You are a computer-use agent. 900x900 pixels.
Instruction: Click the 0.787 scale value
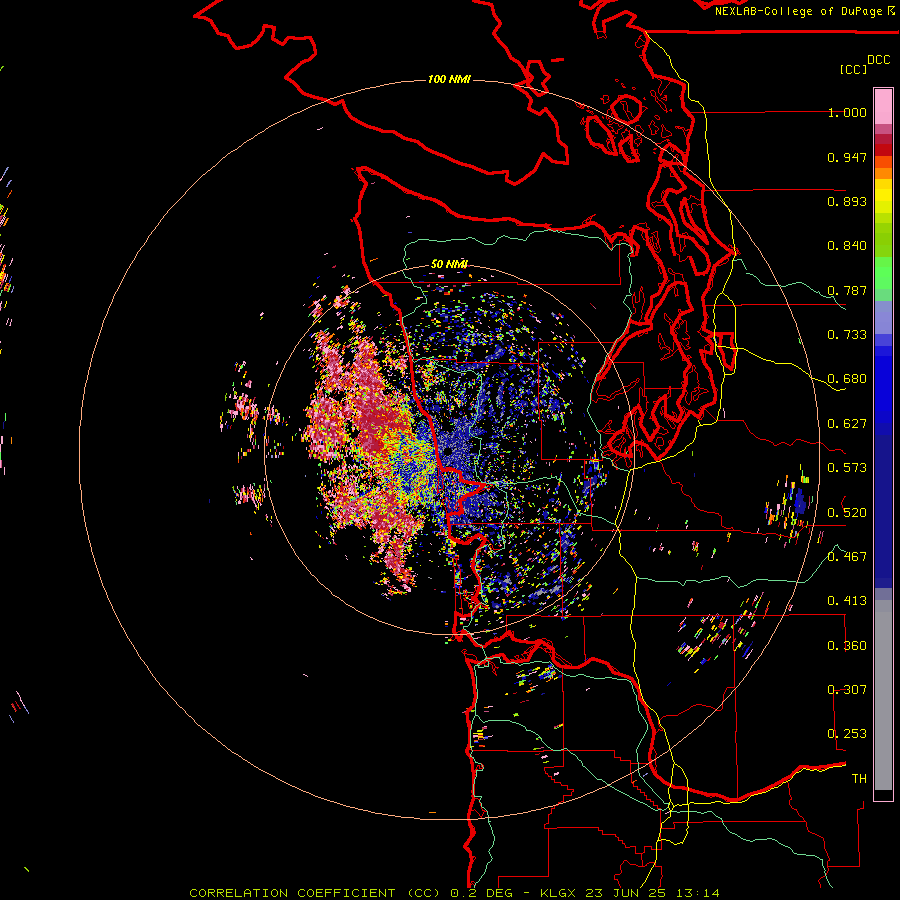tap(847, 290)
